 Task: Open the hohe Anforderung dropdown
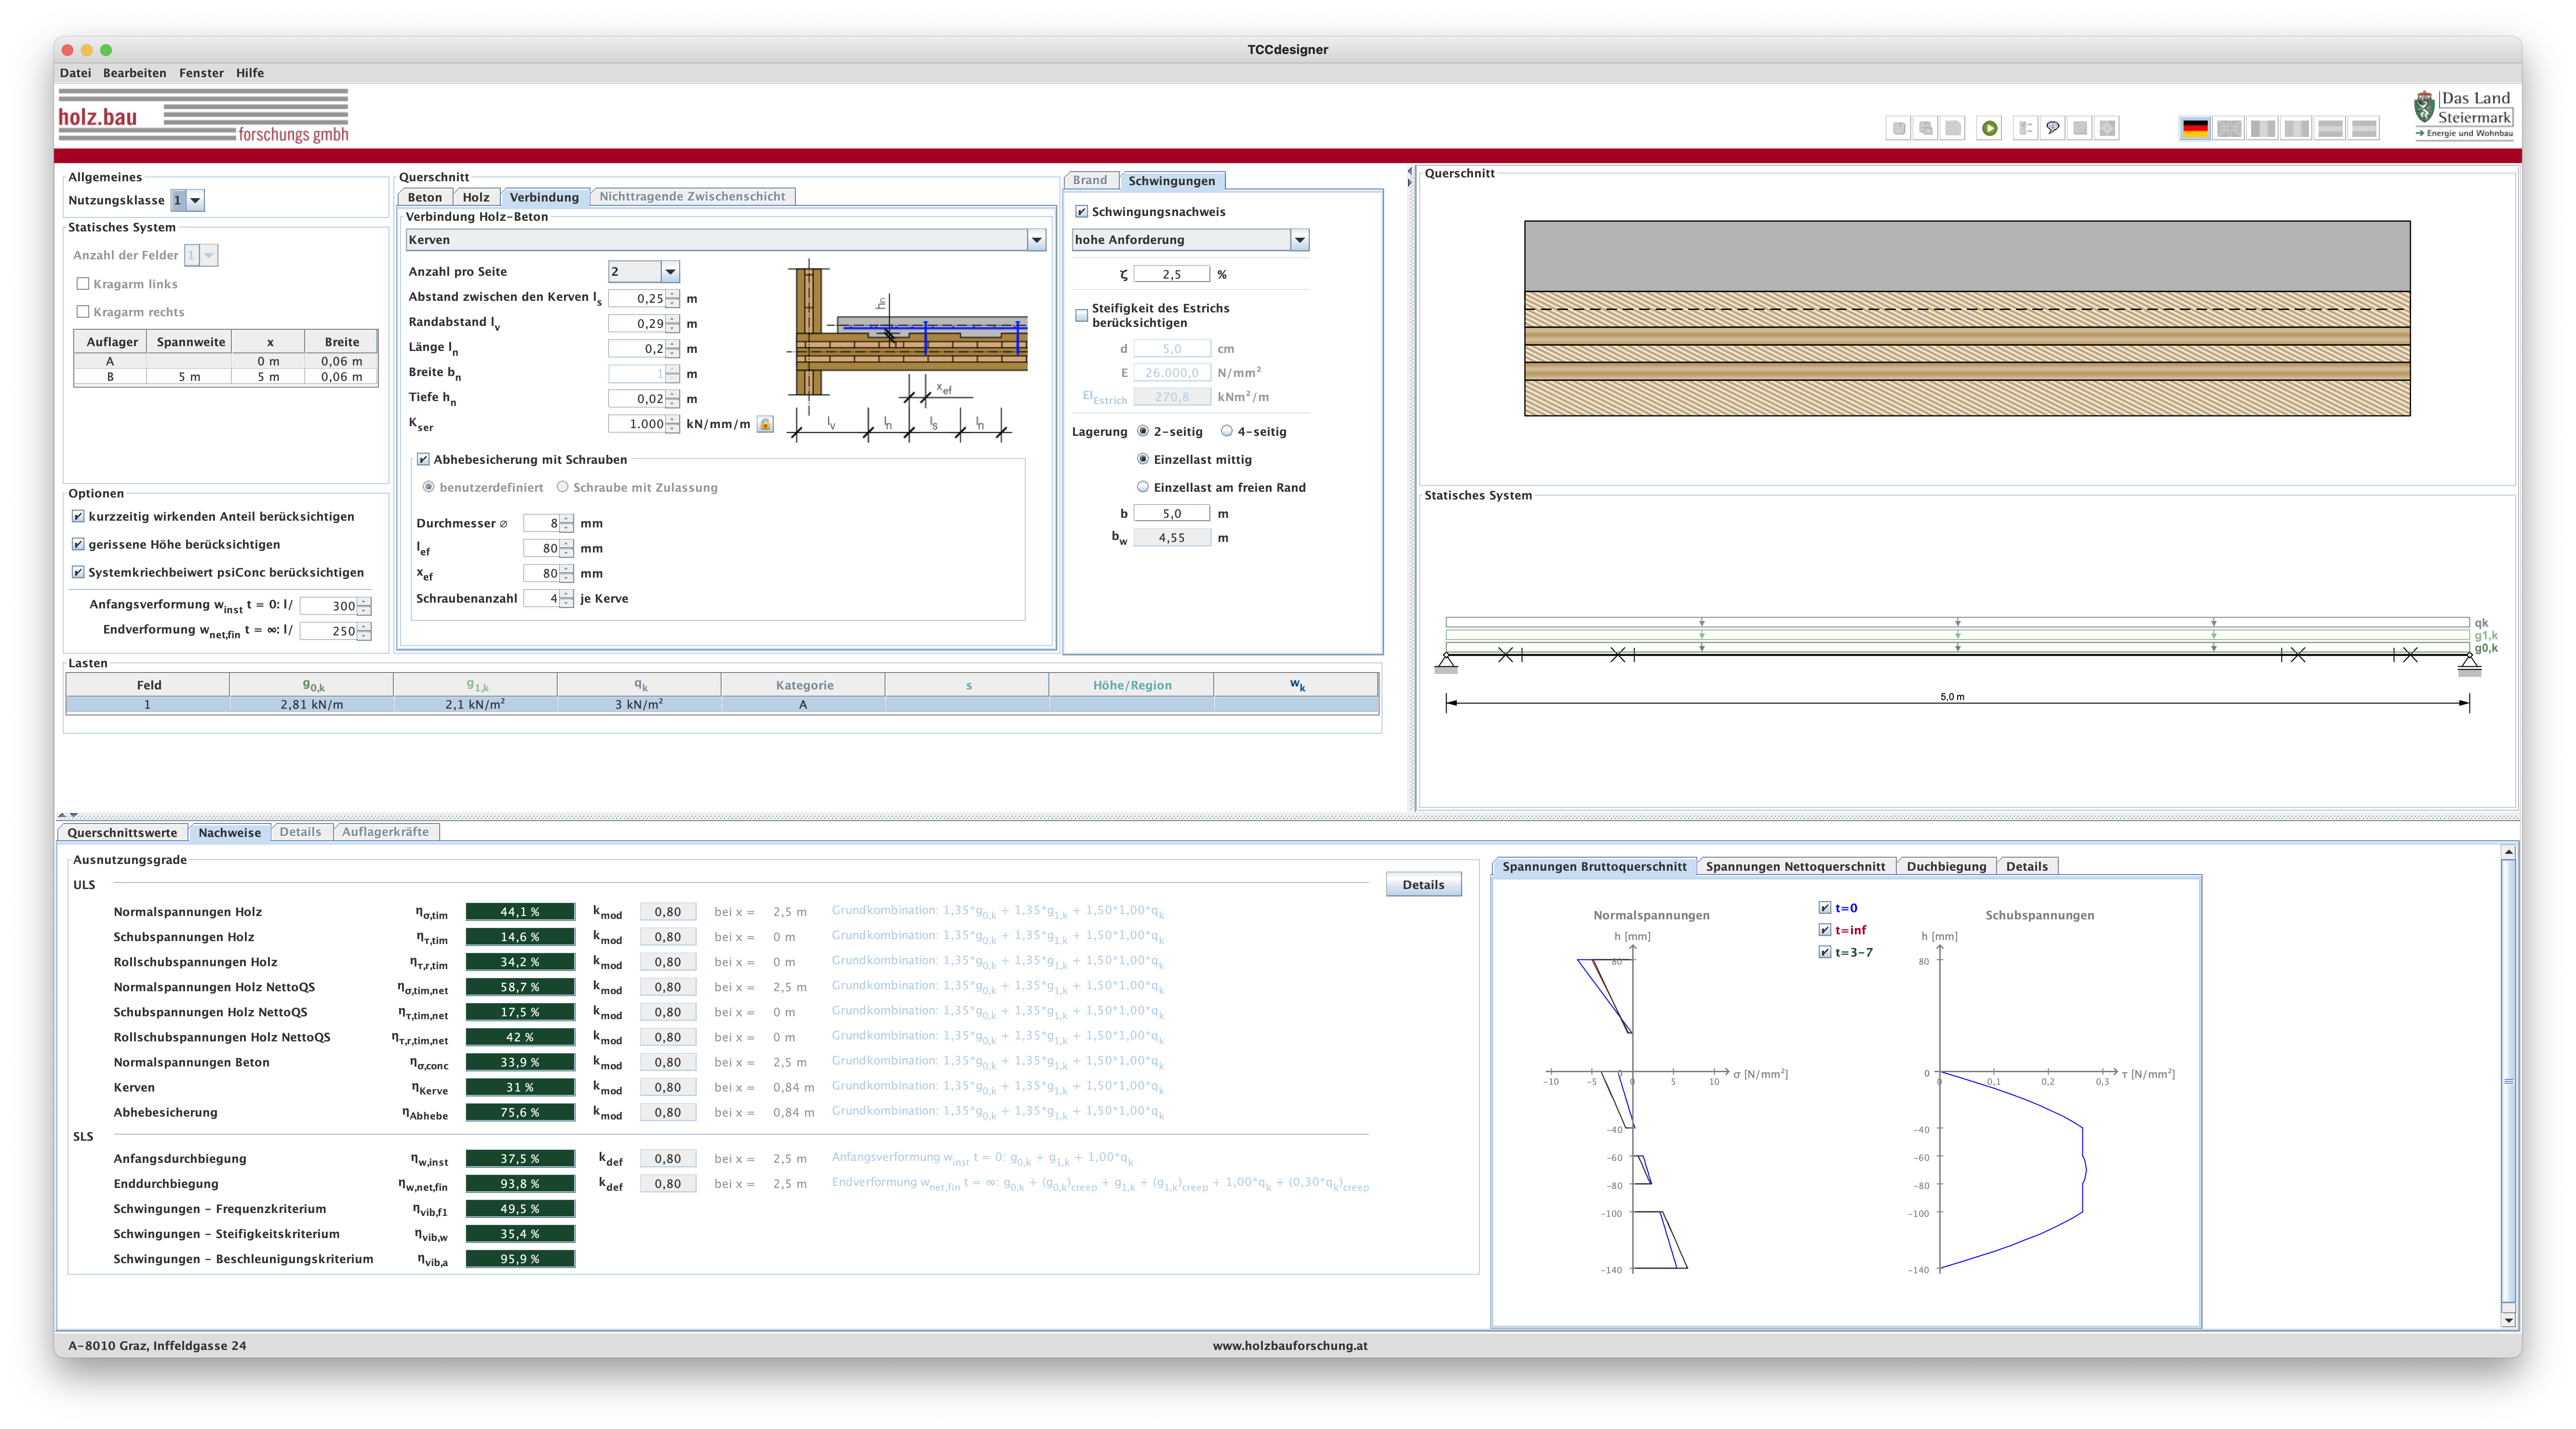[1299, 240]
